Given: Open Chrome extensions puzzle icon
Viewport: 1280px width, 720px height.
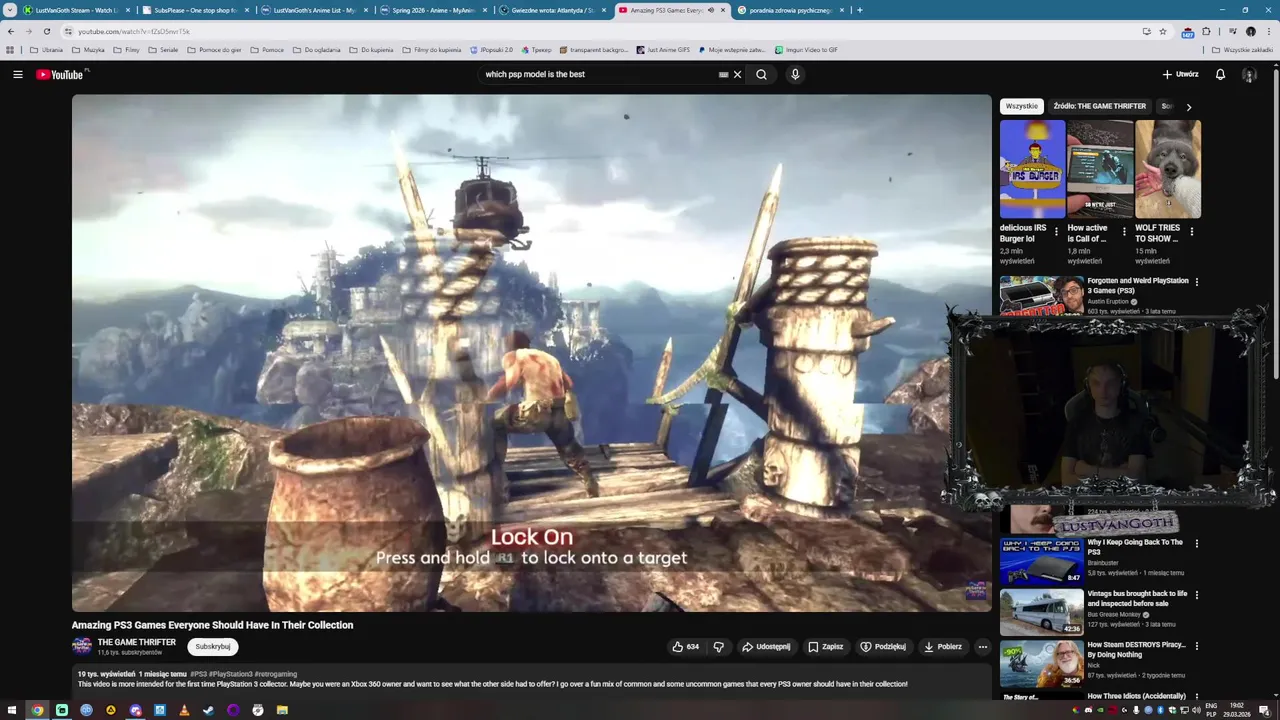Looking at the screenshot, I should coord(1206,31).
